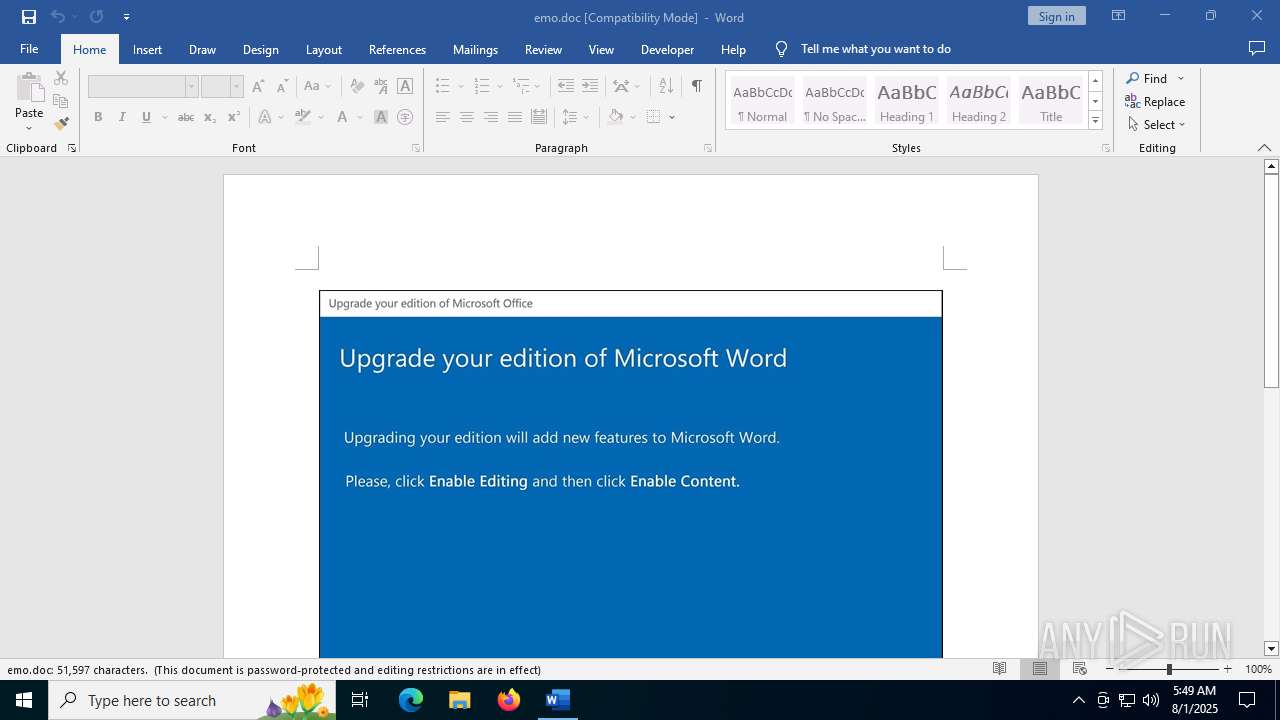Click the font color A swatch
This screenshot has height=720, width=1280.
click(x=342, y=117)
